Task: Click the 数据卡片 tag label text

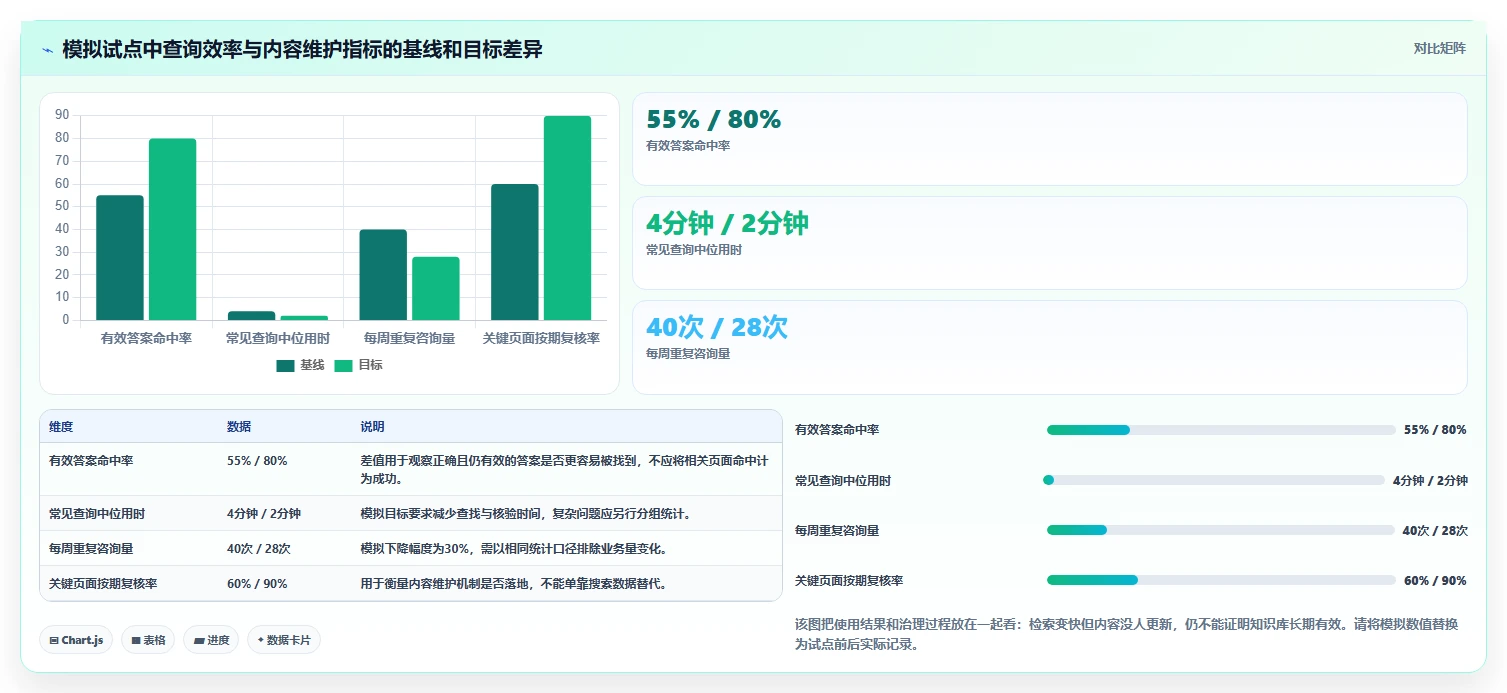Action: (x=289, y=640)
